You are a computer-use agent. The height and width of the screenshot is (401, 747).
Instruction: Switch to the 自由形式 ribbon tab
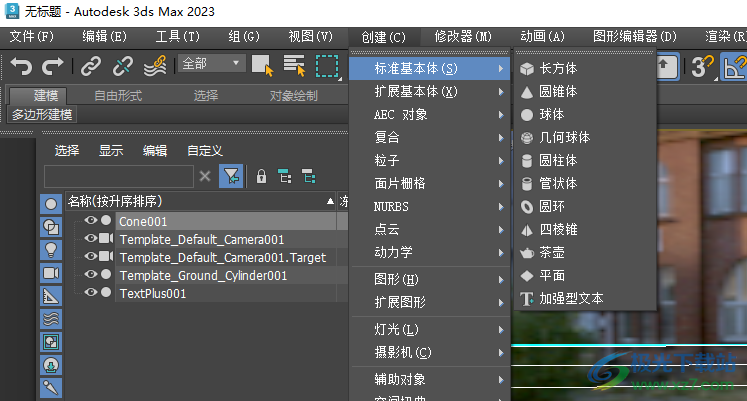[x=118, y=96]
